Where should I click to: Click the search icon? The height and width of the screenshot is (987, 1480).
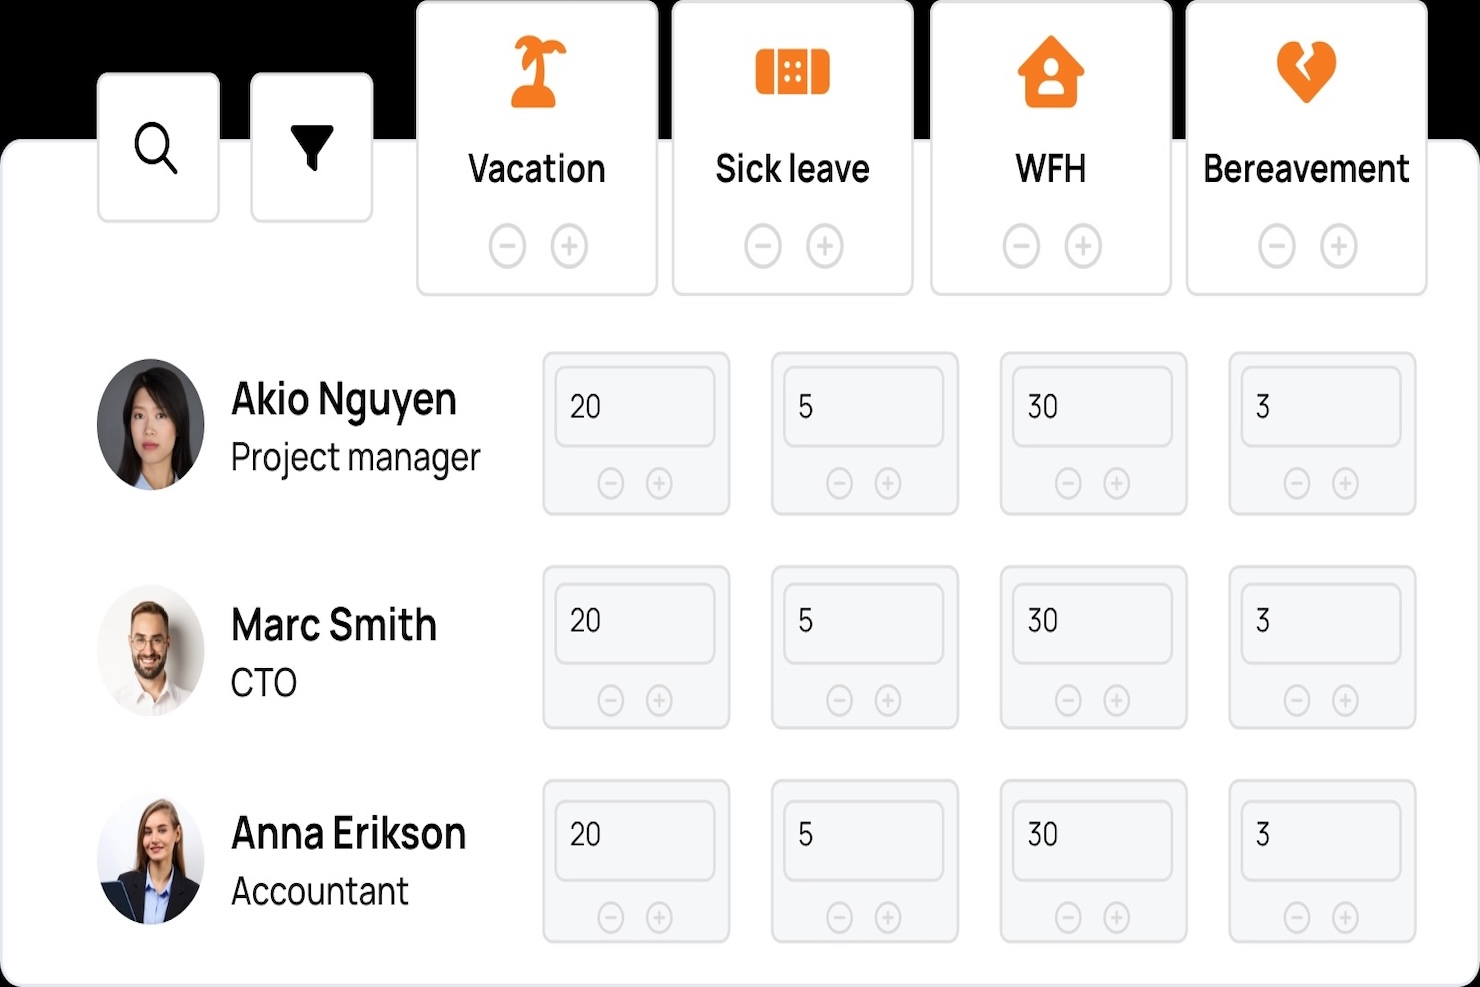(x=156, y=146)
